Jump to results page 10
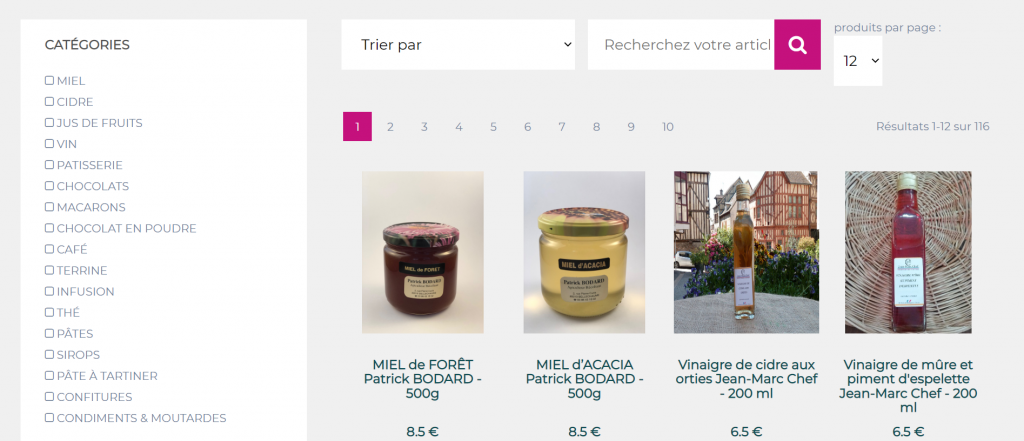Image resolution: width=1024 pixels, height=441 pixels. (x=667, y=127)
